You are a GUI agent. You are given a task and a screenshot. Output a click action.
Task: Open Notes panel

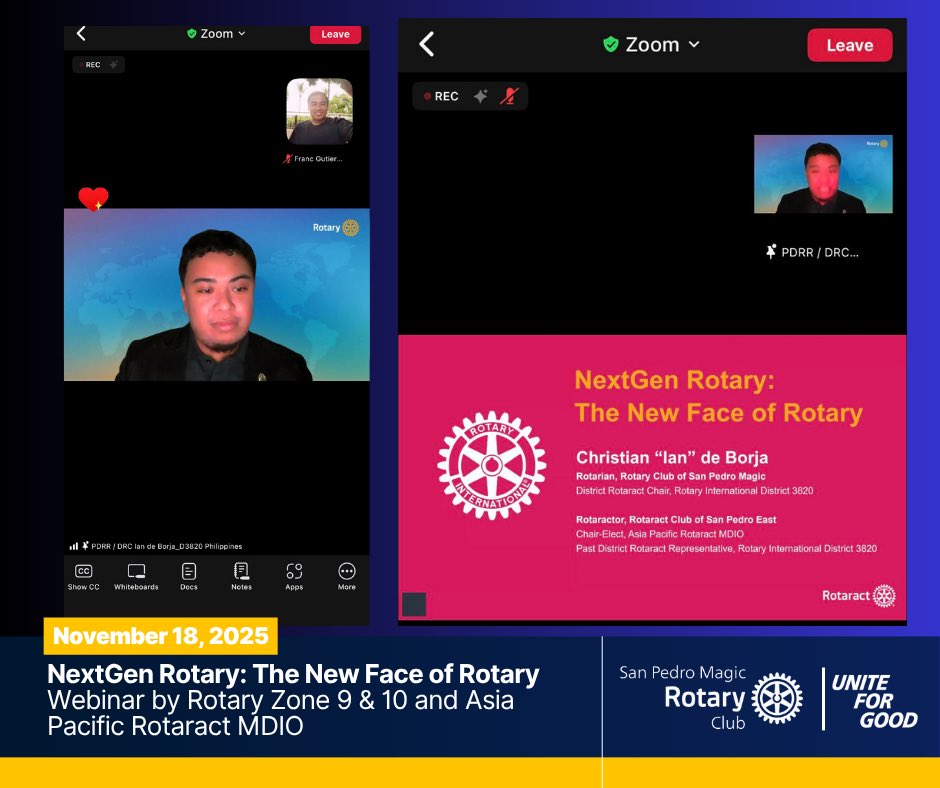pyautogui.click(x=242, y=577)
